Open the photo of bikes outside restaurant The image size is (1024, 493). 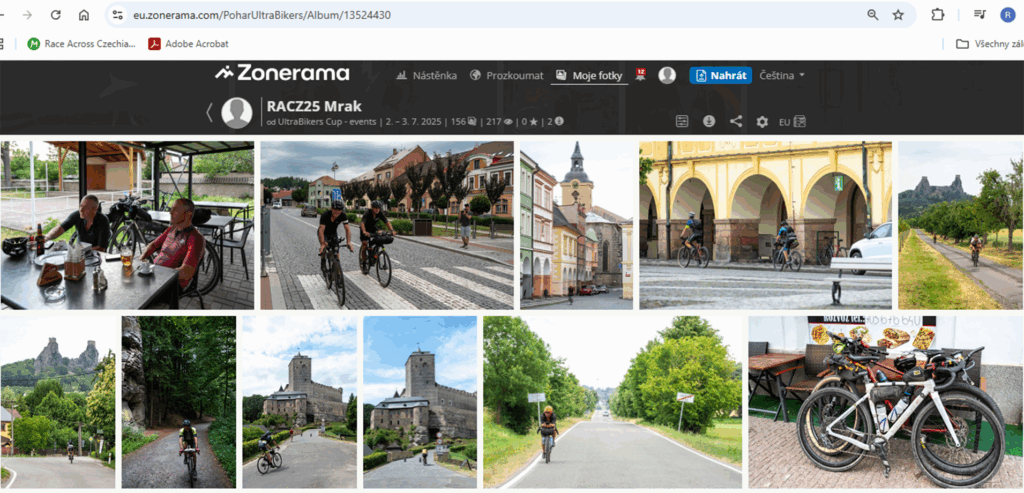click(x=885, y=402)
